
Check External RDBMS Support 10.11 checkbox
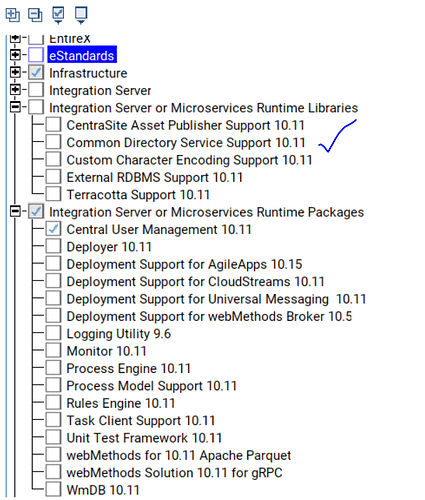tap(53, 177)
